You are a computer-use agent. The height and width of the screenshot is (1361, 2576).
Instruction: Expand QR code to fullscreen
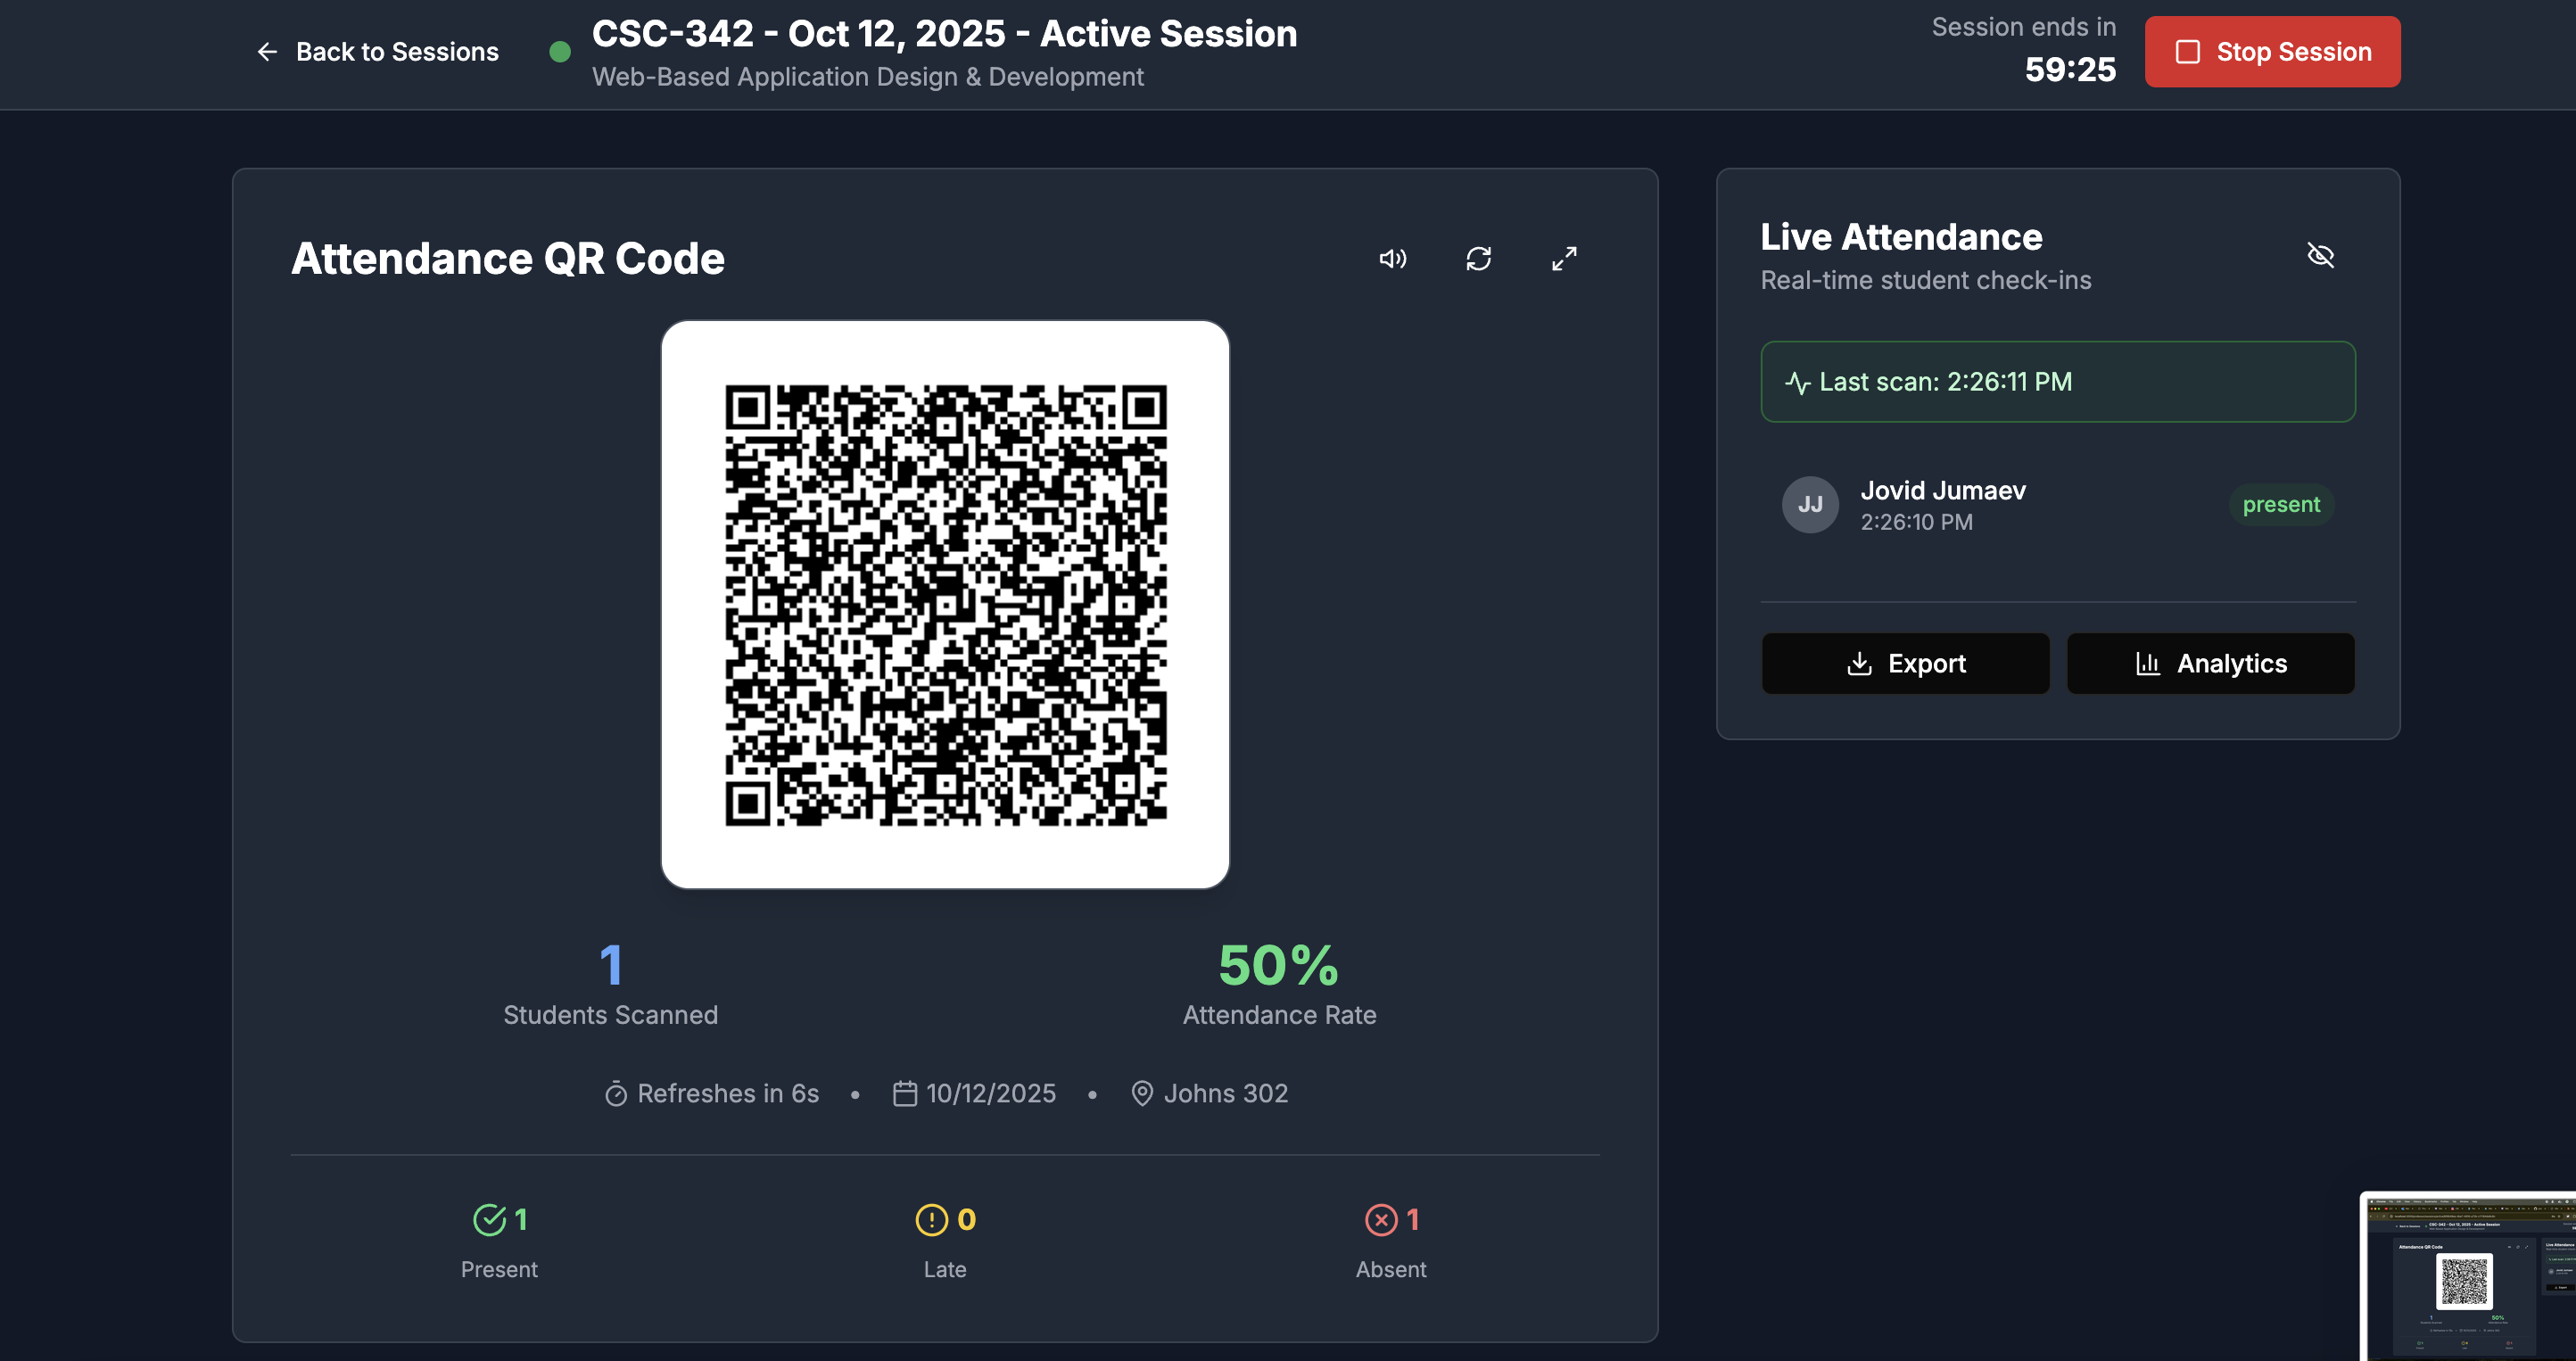tap(1564, 259)
